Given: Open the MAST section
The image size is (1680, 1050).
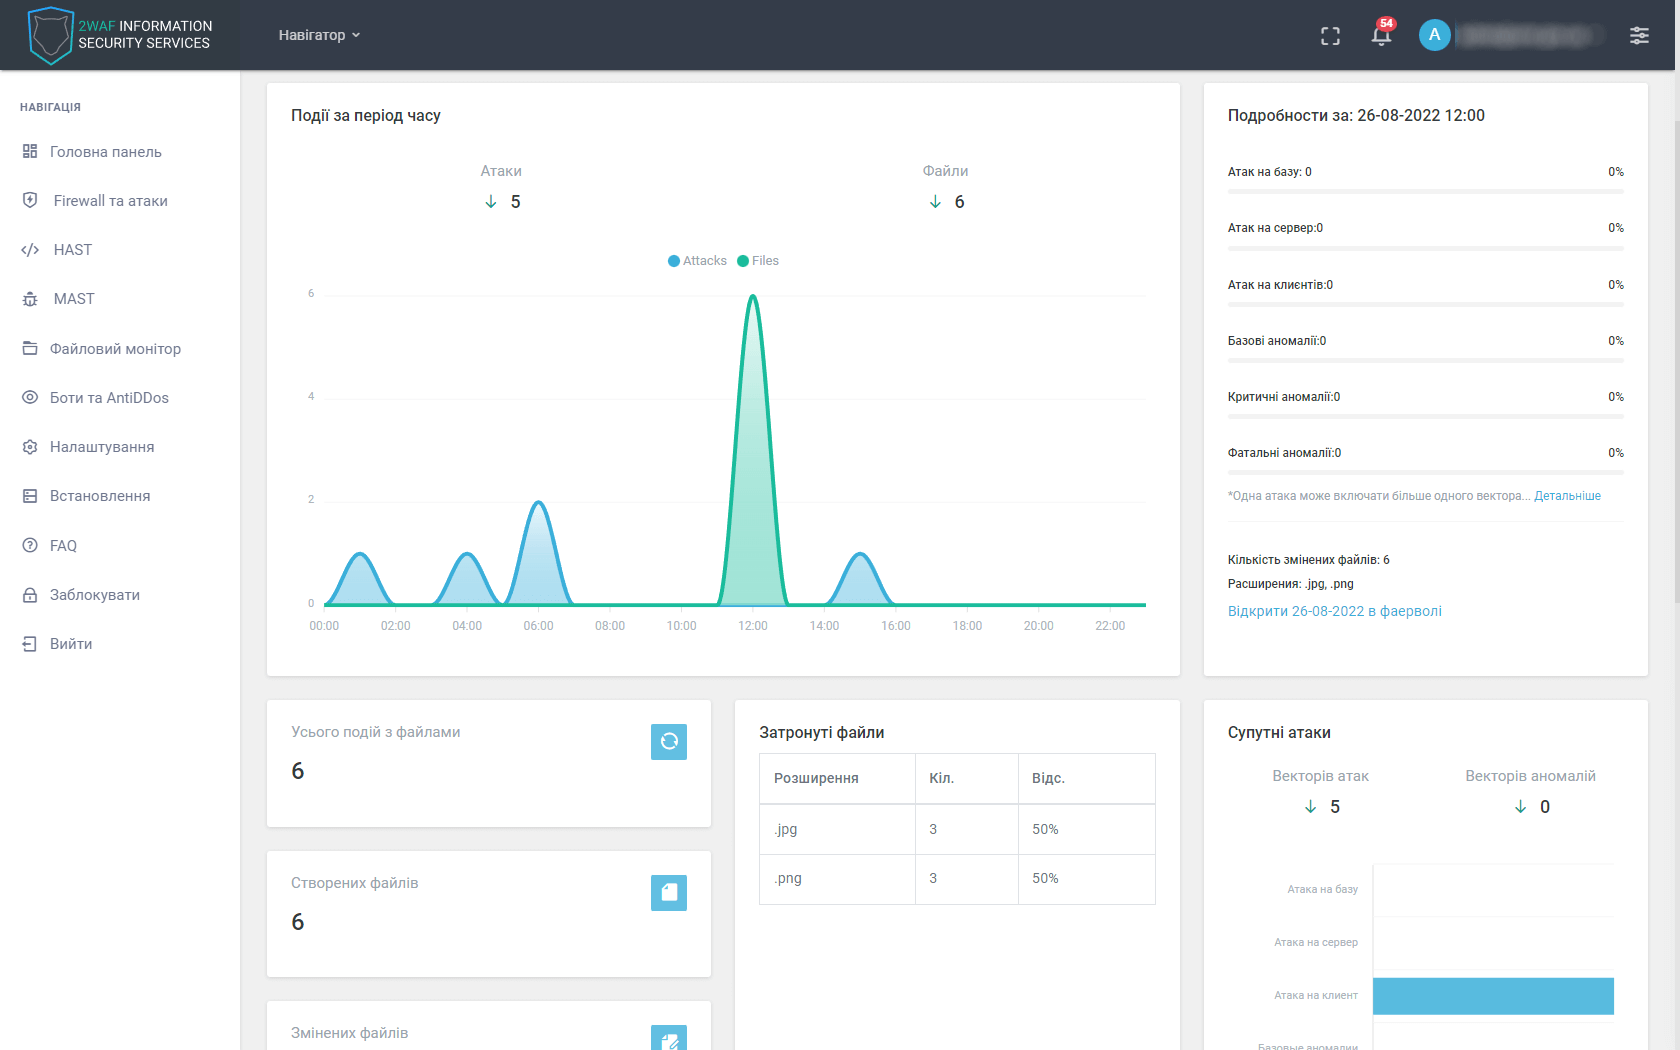Looking at the screenshot, I should (71, 298).
